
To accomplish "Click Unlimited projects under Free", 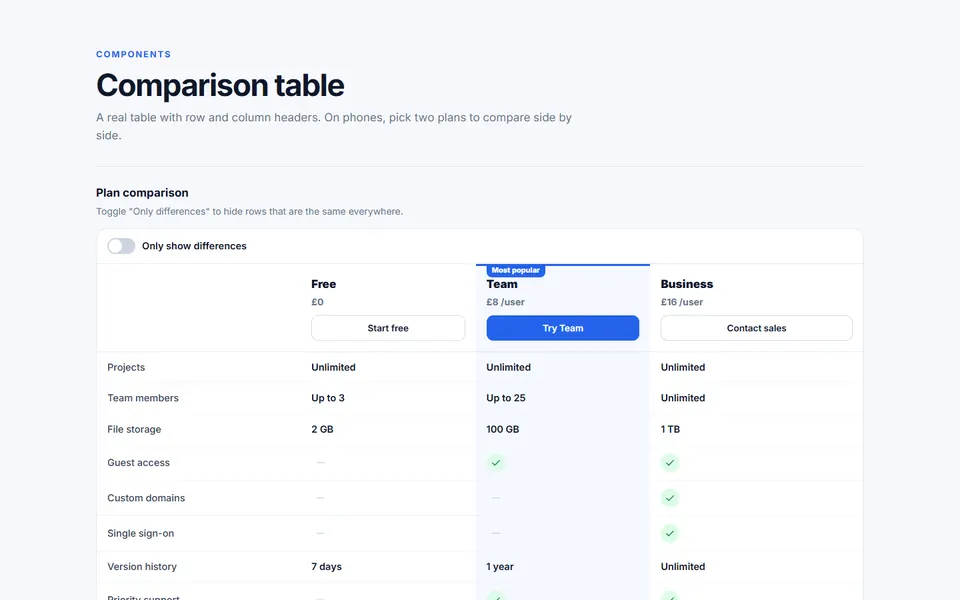I will (x=333, y=367).
